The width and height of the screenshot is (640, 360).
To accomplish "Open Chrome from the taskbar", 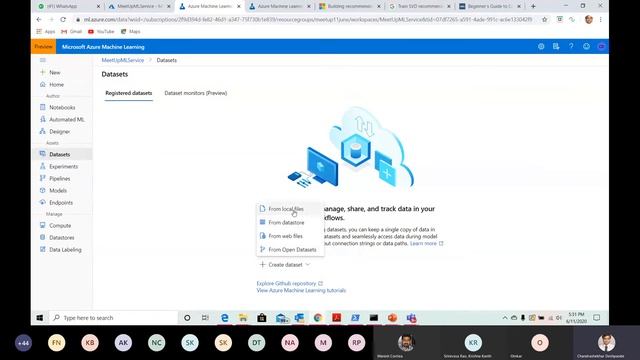I will [x=318, y=318].
